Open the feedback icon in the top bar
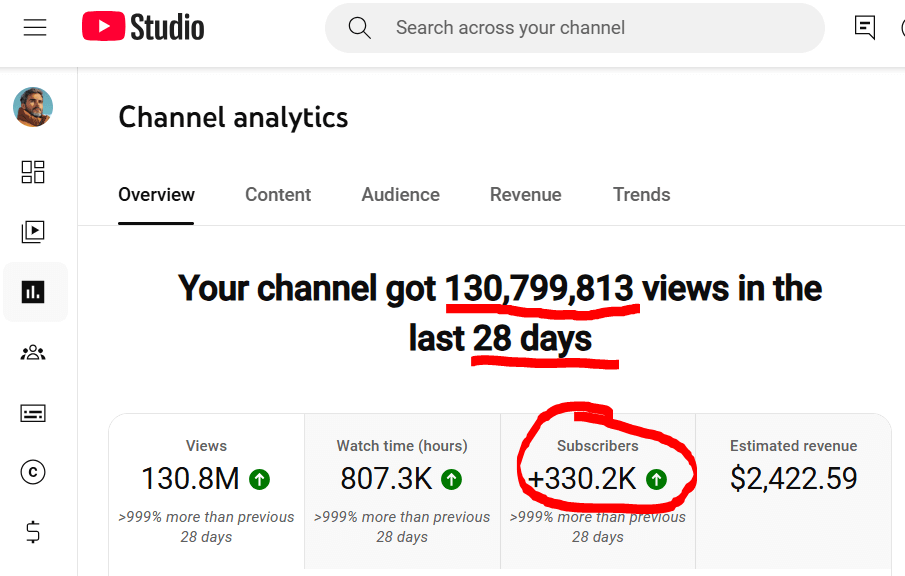Image resolution: width=905 pixels, height=576 pixels. [865, 28]
